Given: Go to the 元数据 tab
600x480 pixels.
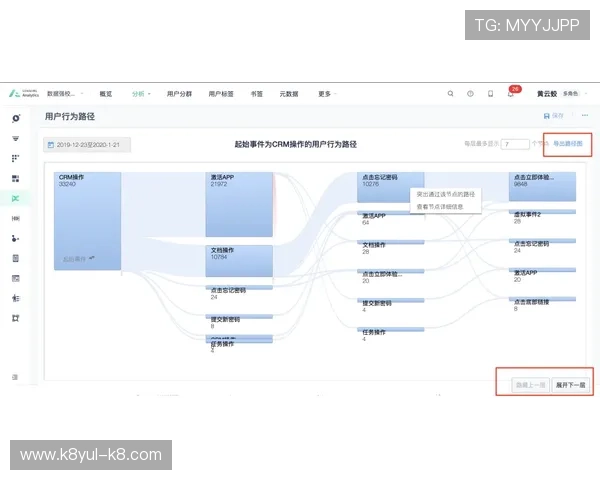Looking at the screenshot, I should tap(289, 94).
